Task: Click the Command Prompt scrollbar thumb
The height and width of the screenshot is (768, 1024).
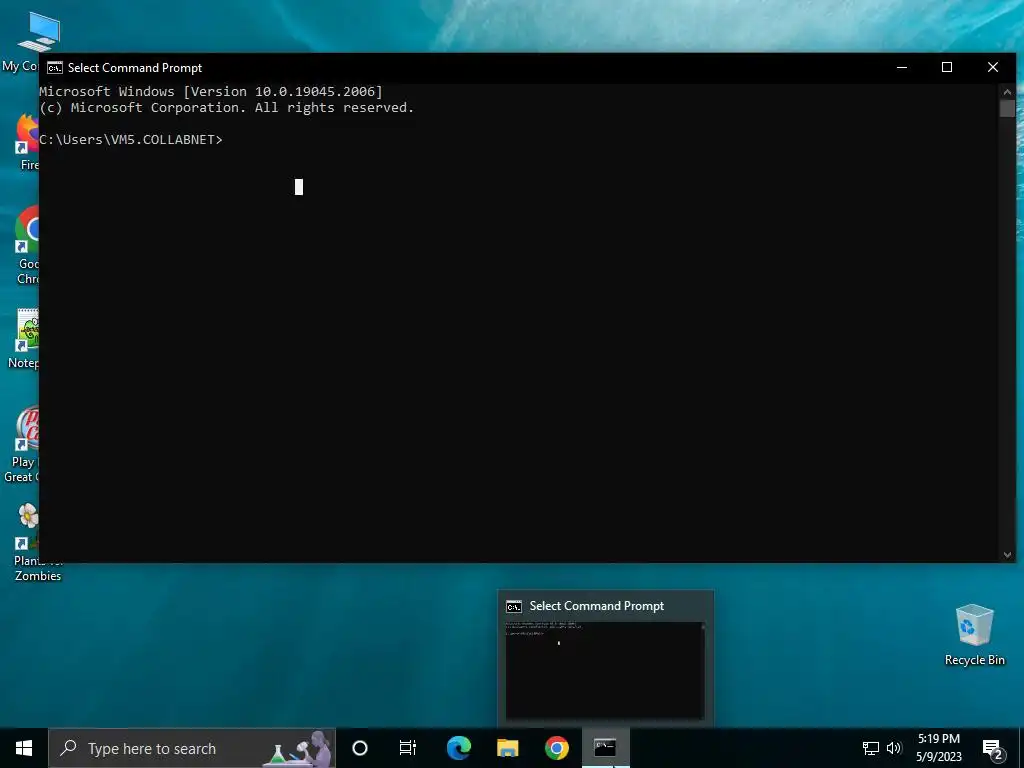Action: 1007,108
